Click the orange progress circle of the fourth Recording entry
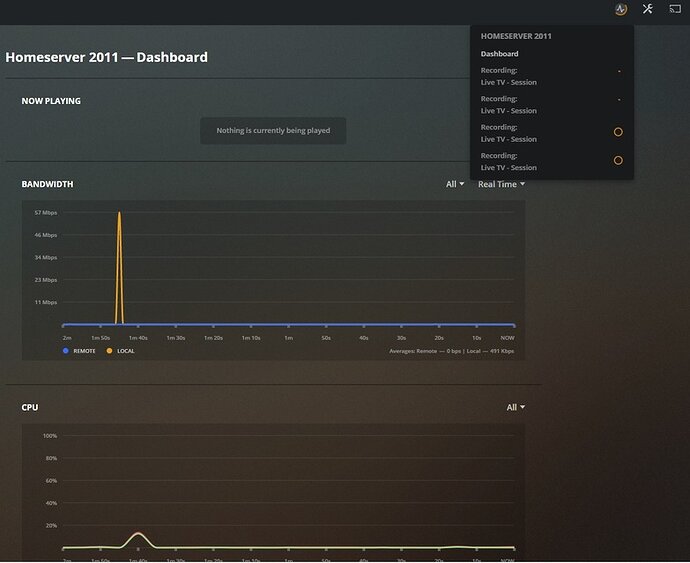Viewport: 690px width, 563px height. 618,160
